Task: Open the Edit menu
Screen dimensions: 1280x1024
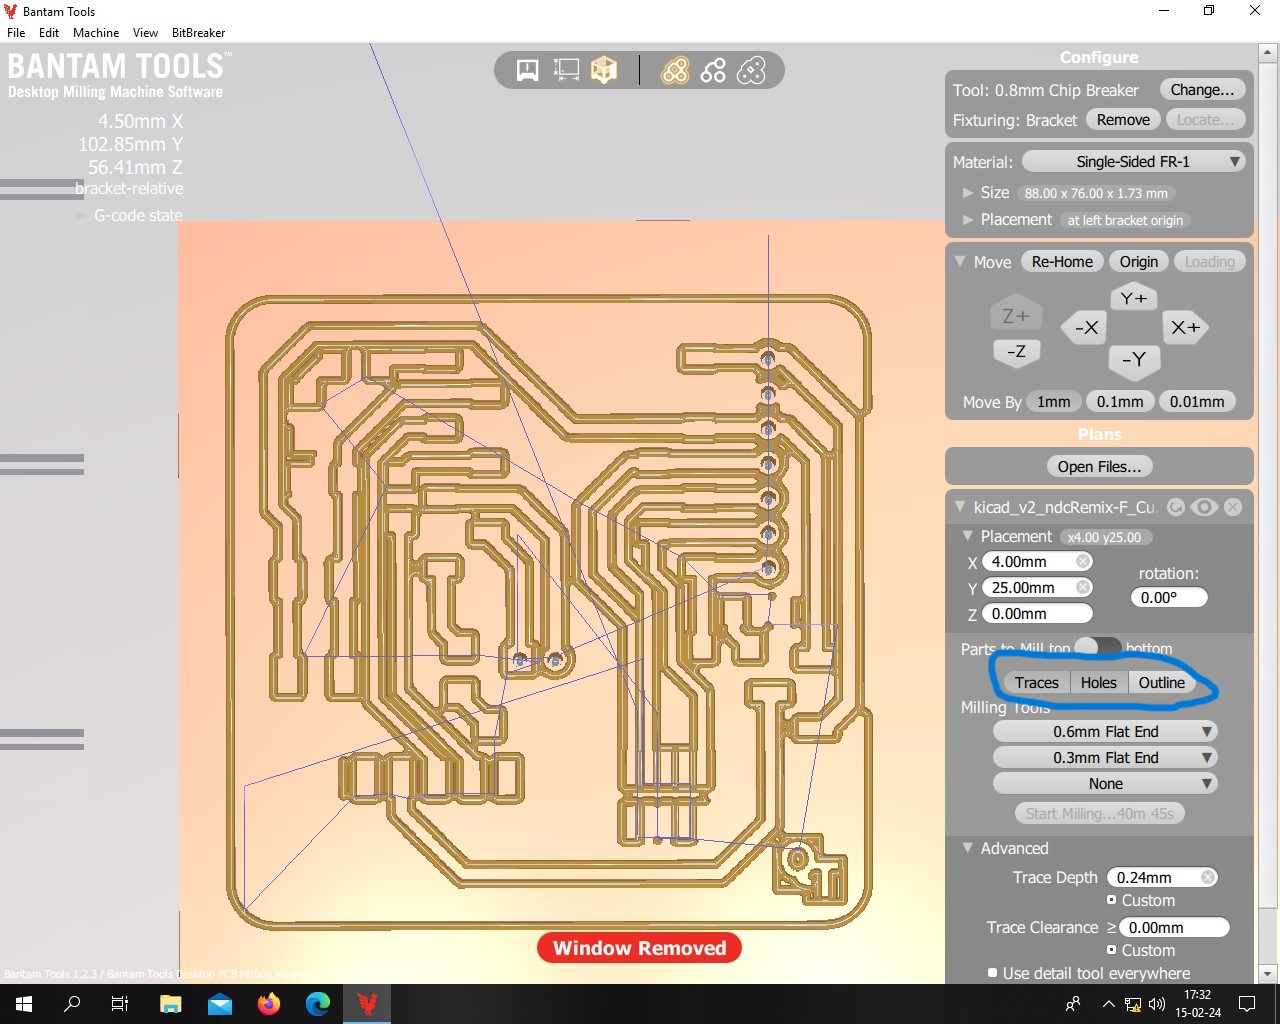Action: 49,32
